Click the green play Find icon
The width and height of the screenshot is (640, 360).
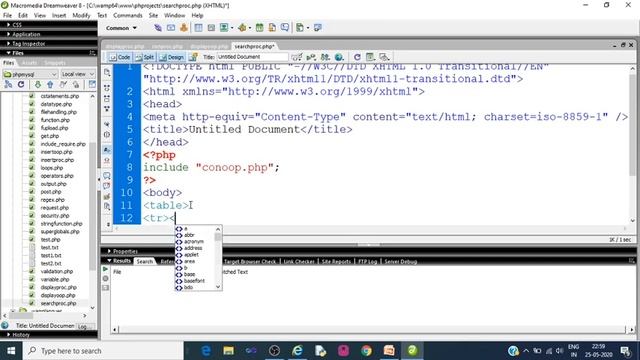[105, 269]
